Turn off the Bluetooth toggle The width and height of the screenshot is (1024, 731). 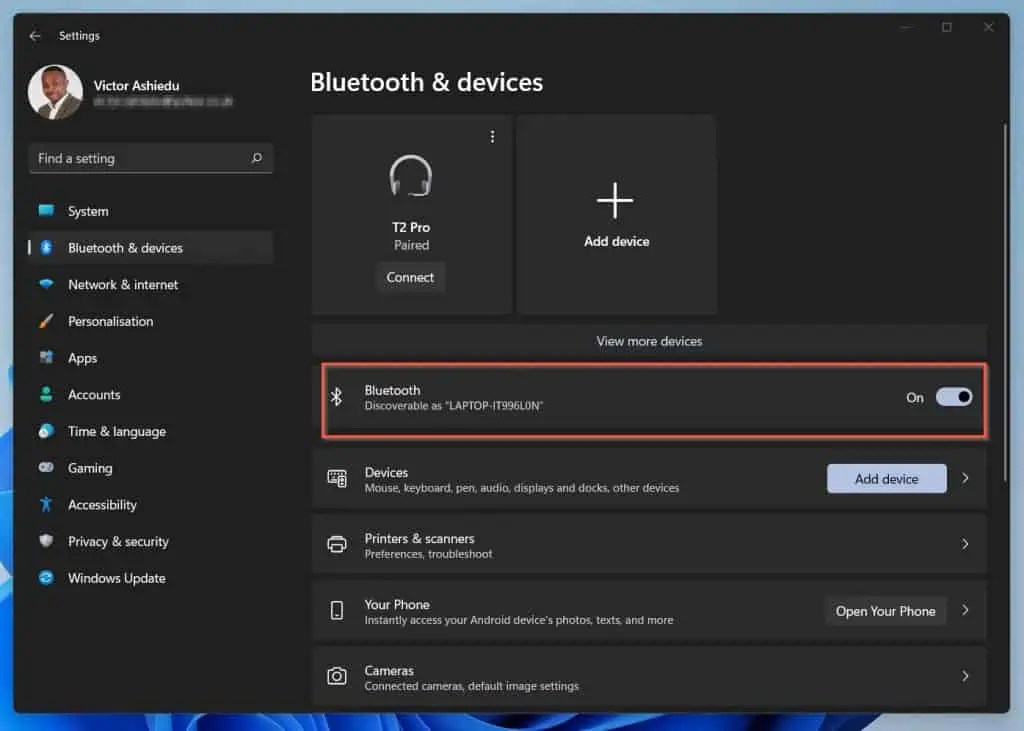coord(954,397)
